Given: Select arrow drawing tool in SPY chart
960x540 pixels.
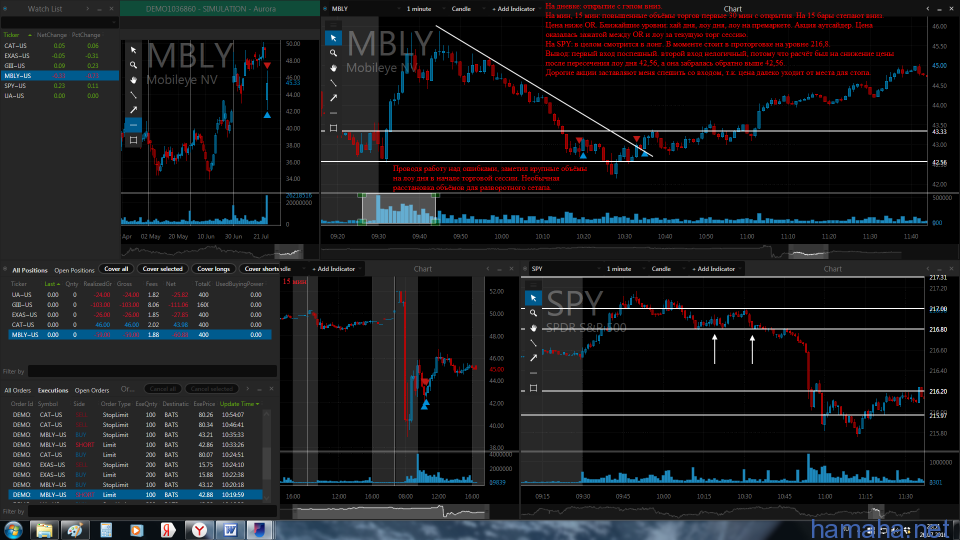Looking at the screenshot, I should (533, 358).
